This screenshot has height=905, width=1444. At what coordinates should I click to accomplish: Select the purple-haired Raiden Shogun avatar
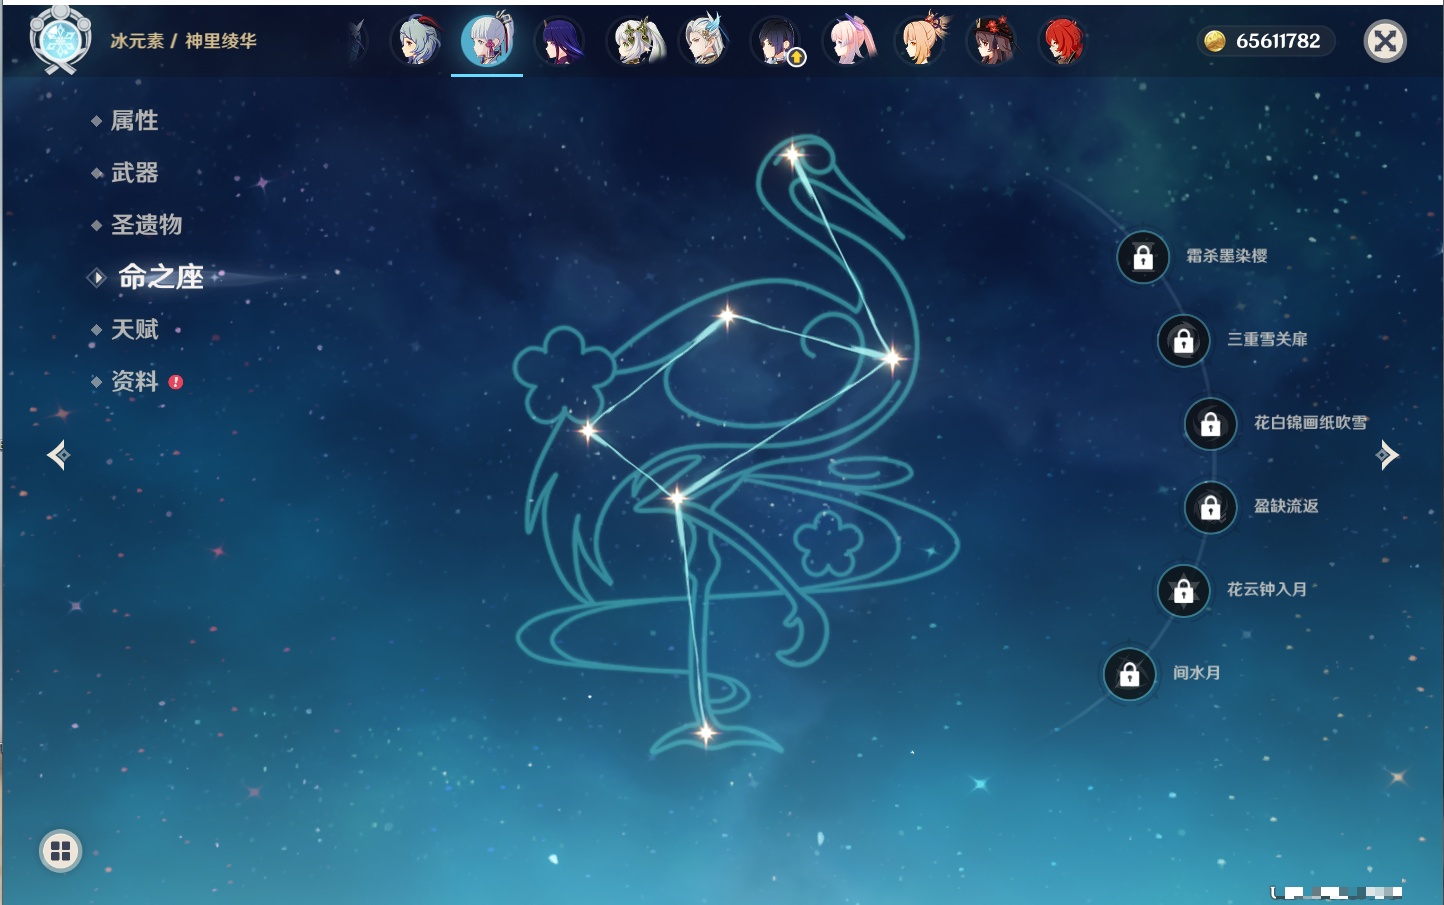click(x=560, y=42)
